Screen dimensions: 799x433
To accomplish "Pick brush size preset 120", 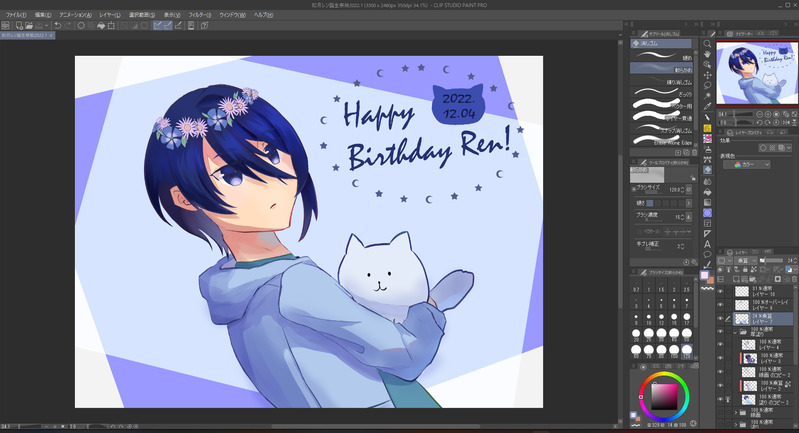I will 687,350.
